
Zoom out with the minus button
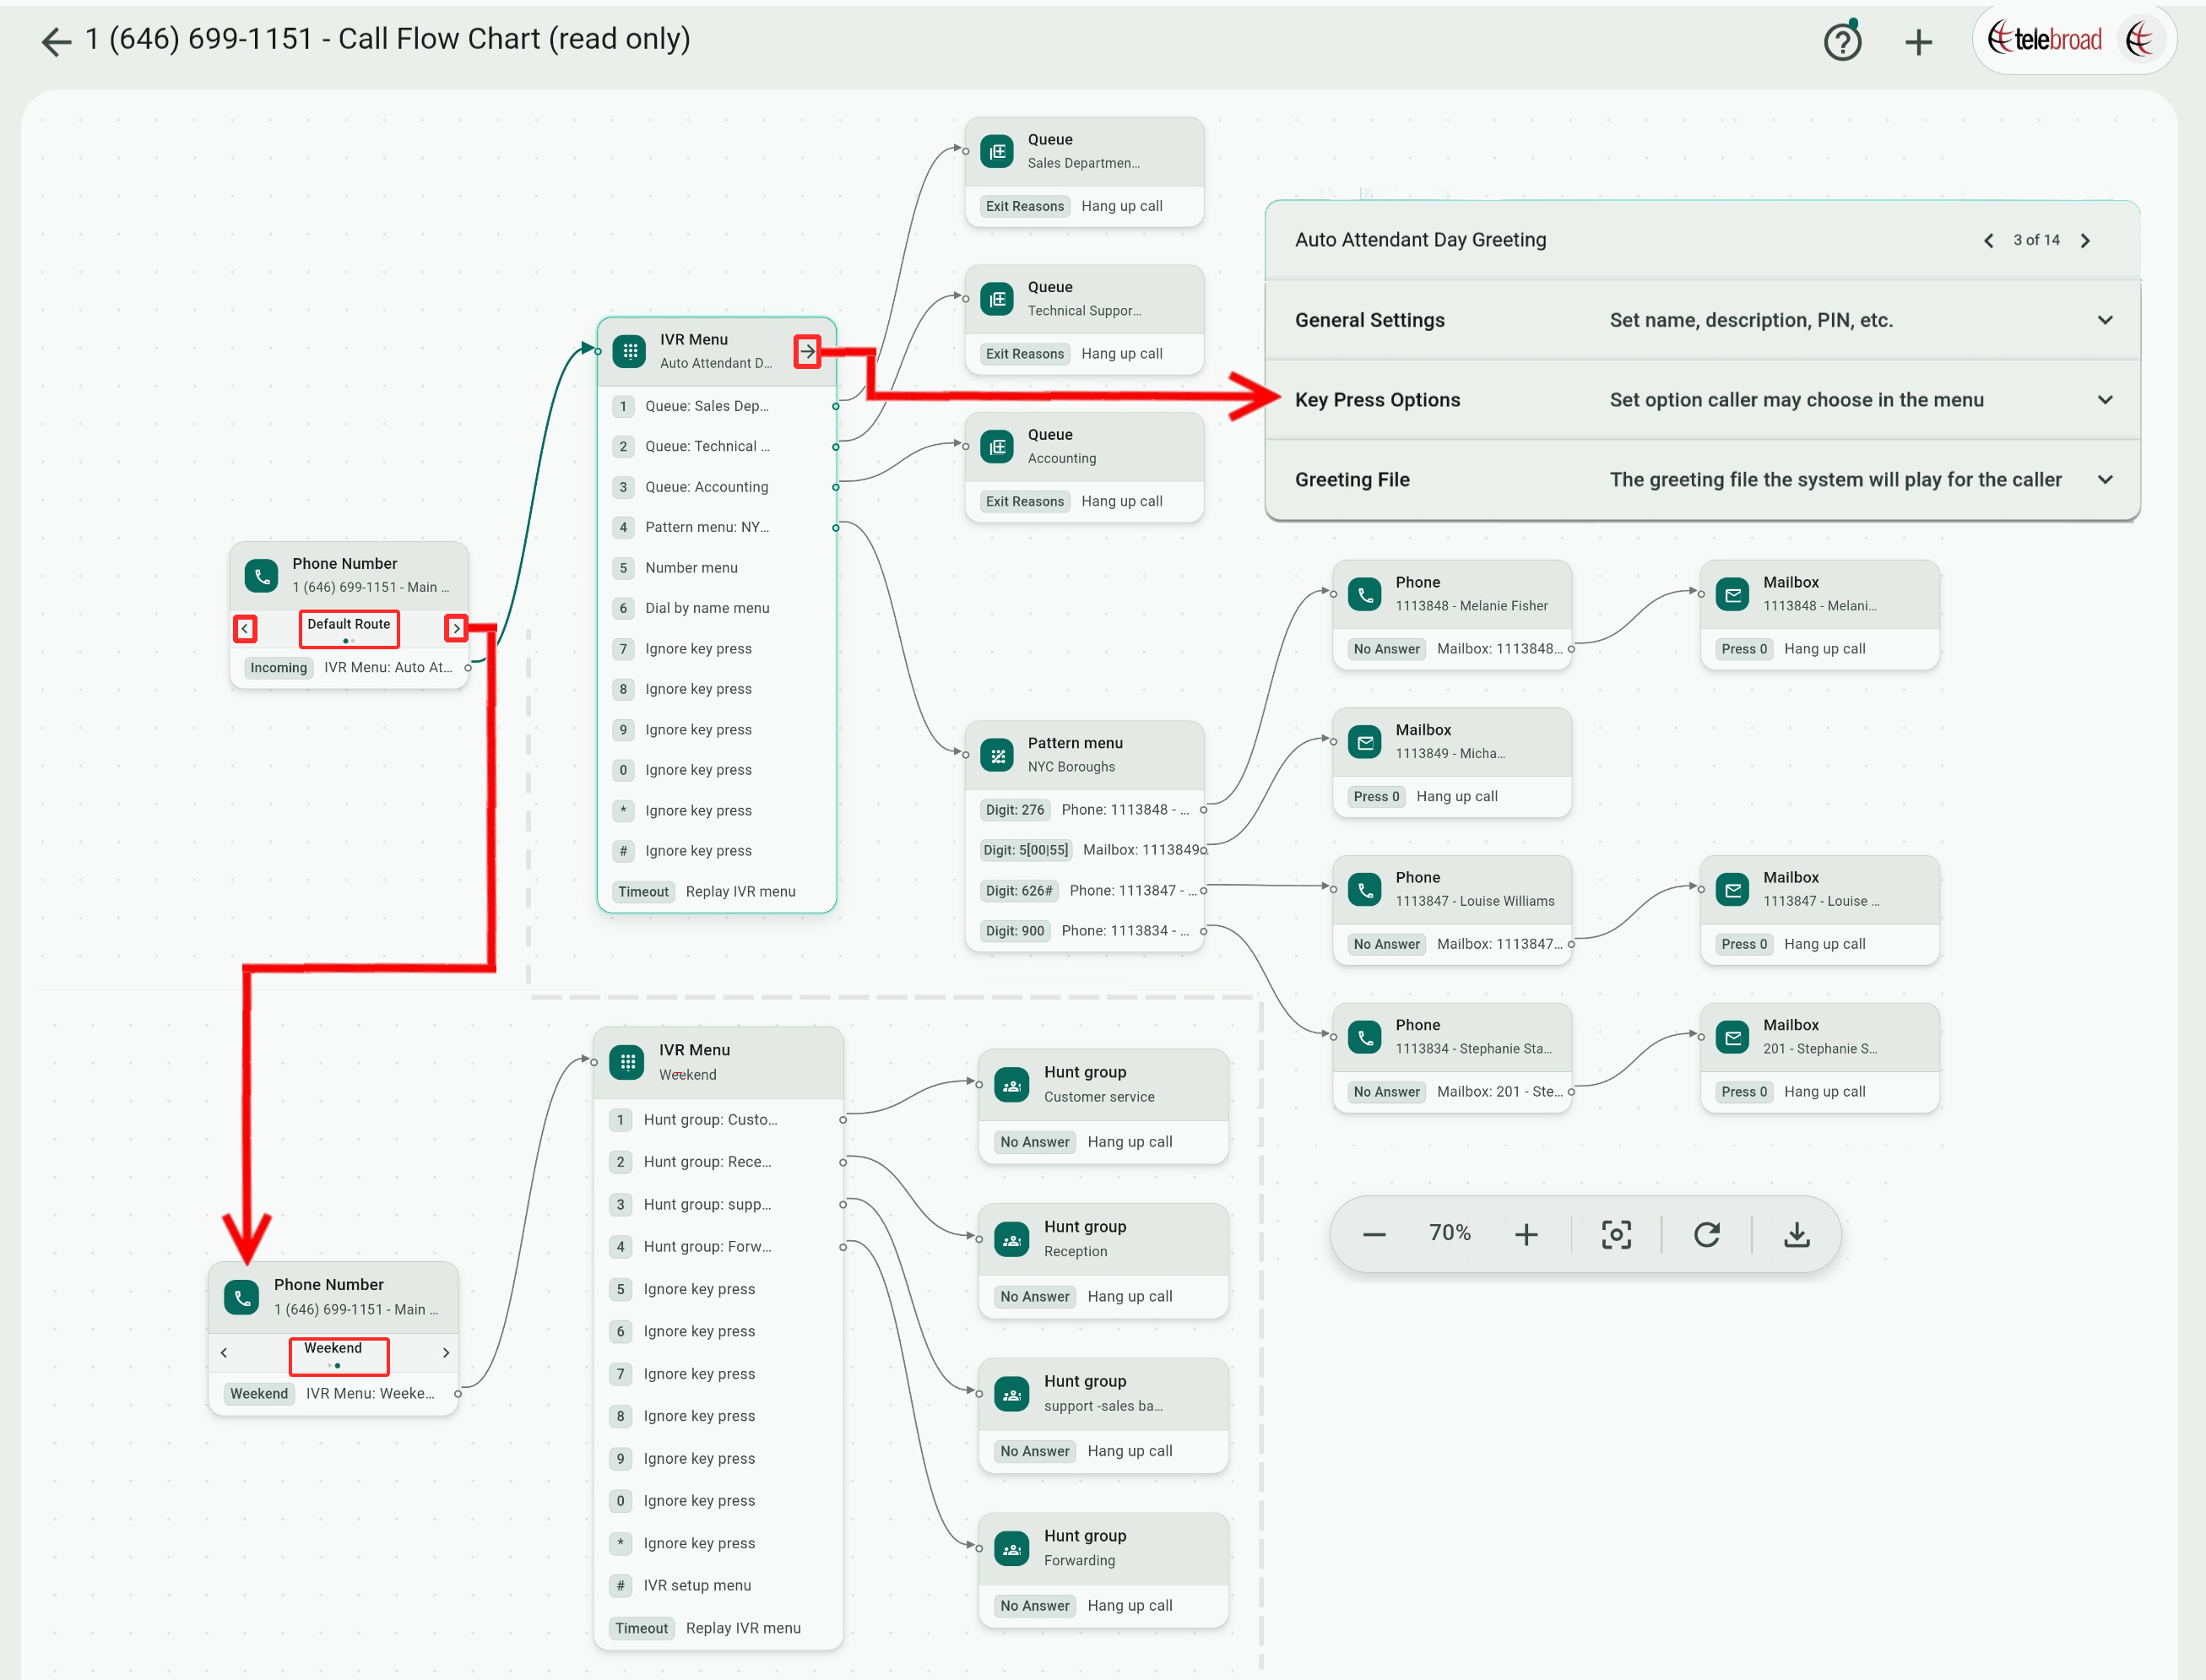[x=1374, y=1234]
